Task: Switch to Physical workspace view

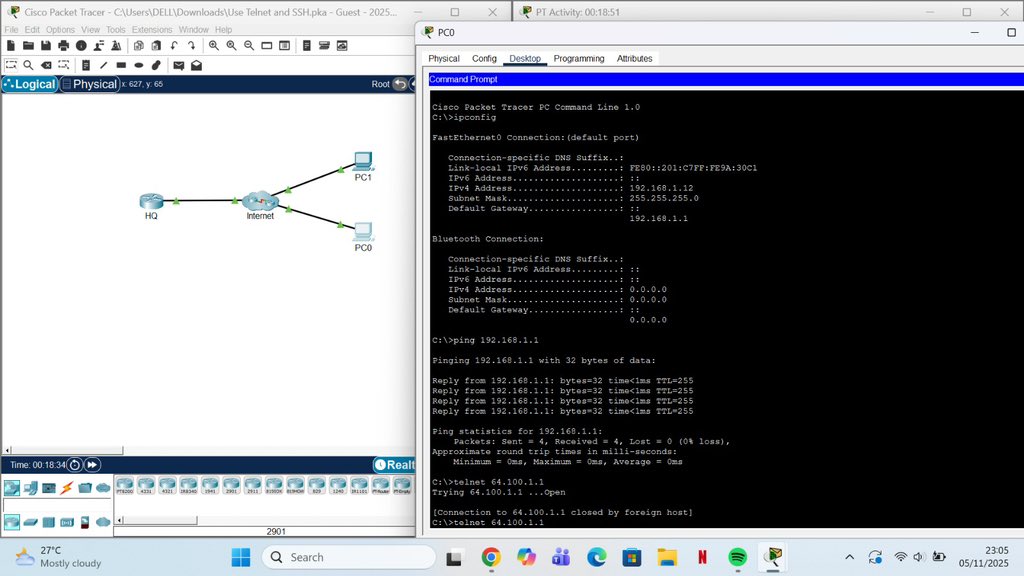Action: (x=90, y=84)
